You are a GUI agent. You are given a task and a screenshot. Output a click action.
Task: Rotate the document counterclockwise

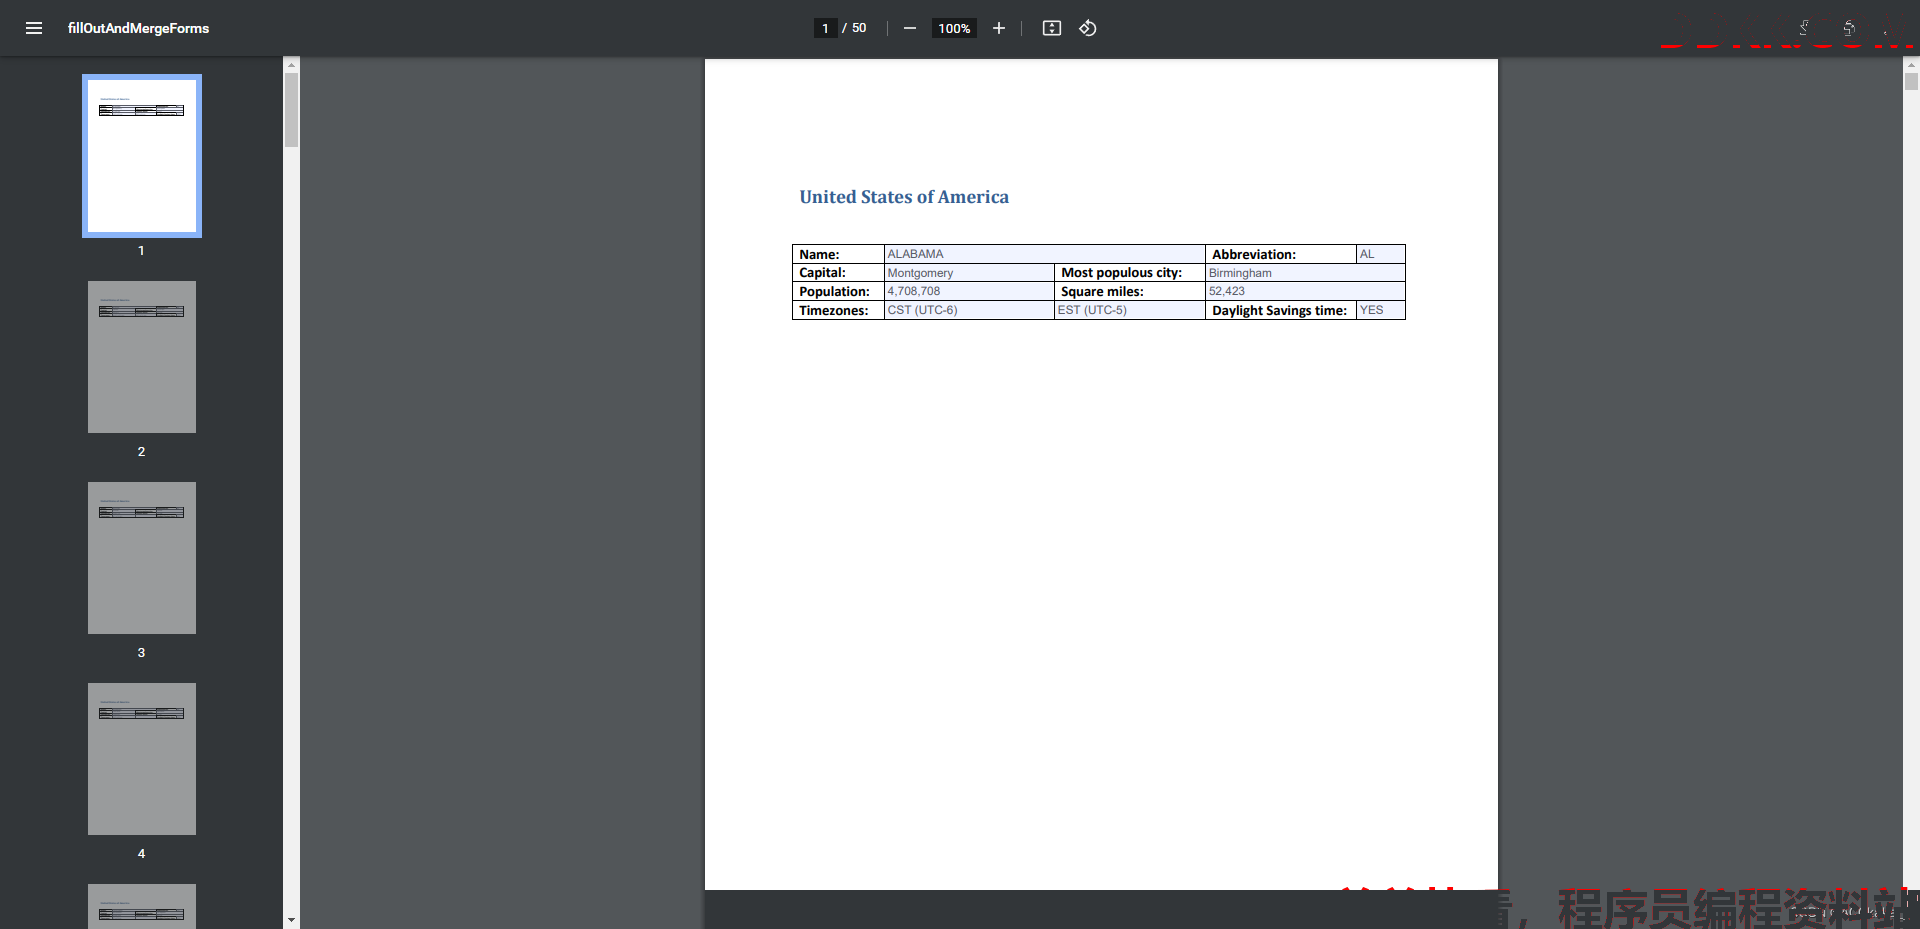[1088, 28]
